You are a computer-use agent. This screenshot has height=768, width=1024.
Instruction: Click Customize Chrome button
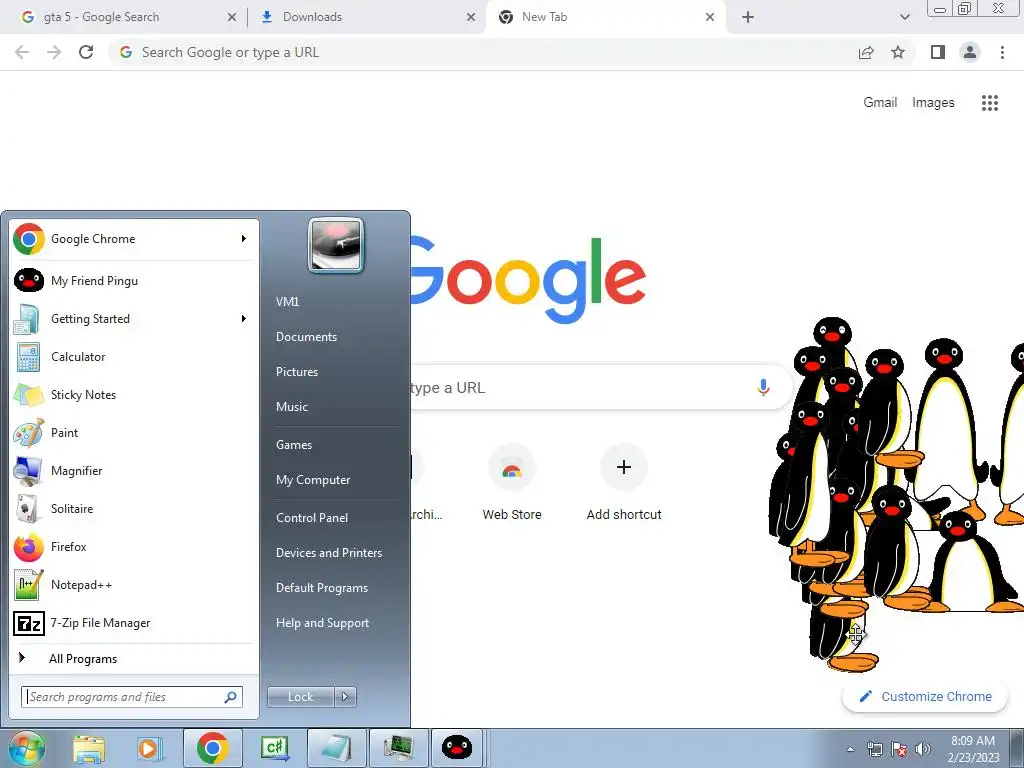coord(925,697)
